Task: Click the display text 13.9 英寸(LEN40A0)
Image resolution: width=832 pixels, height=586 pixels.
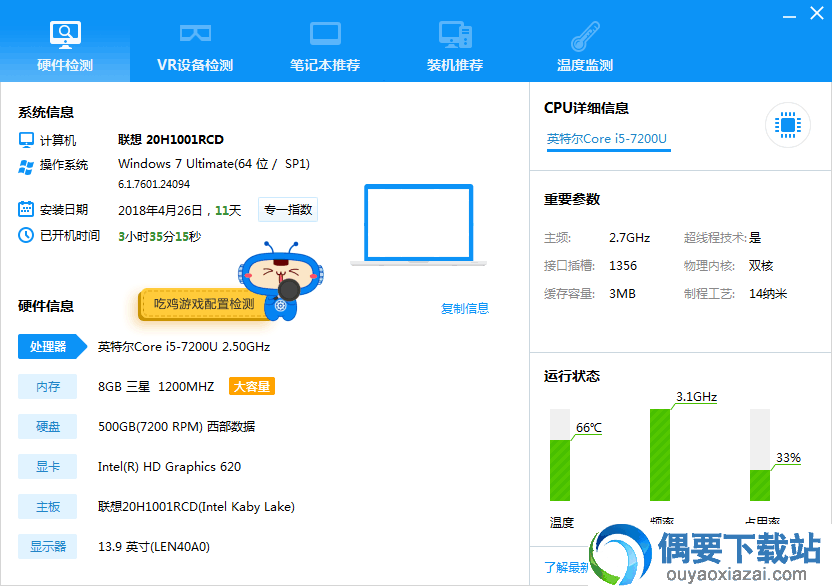Action: pyautogui.click(x=154, y=547)
